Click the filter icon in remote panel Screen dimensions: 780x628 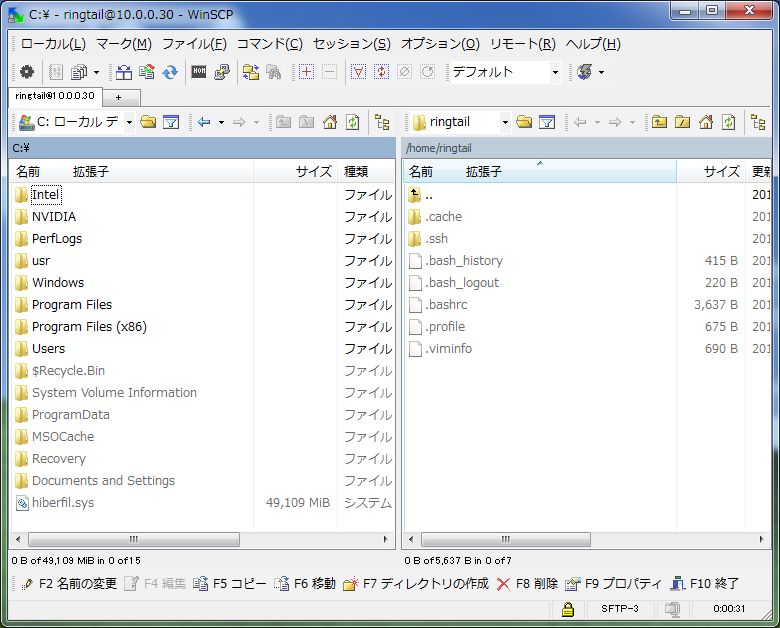click(x=547, y=122)
